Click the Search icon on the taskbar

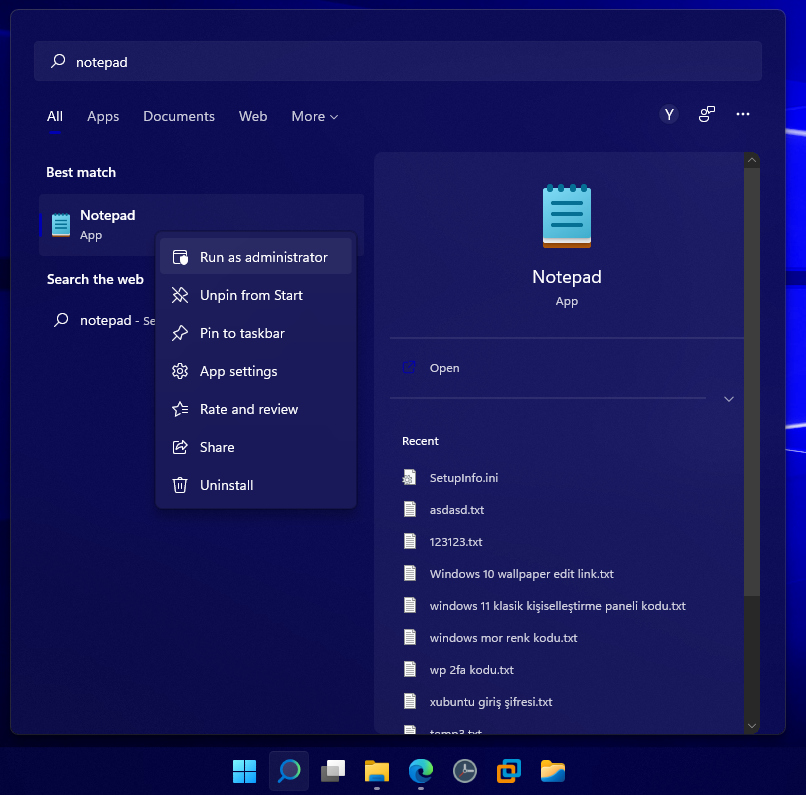coord(289,771)
